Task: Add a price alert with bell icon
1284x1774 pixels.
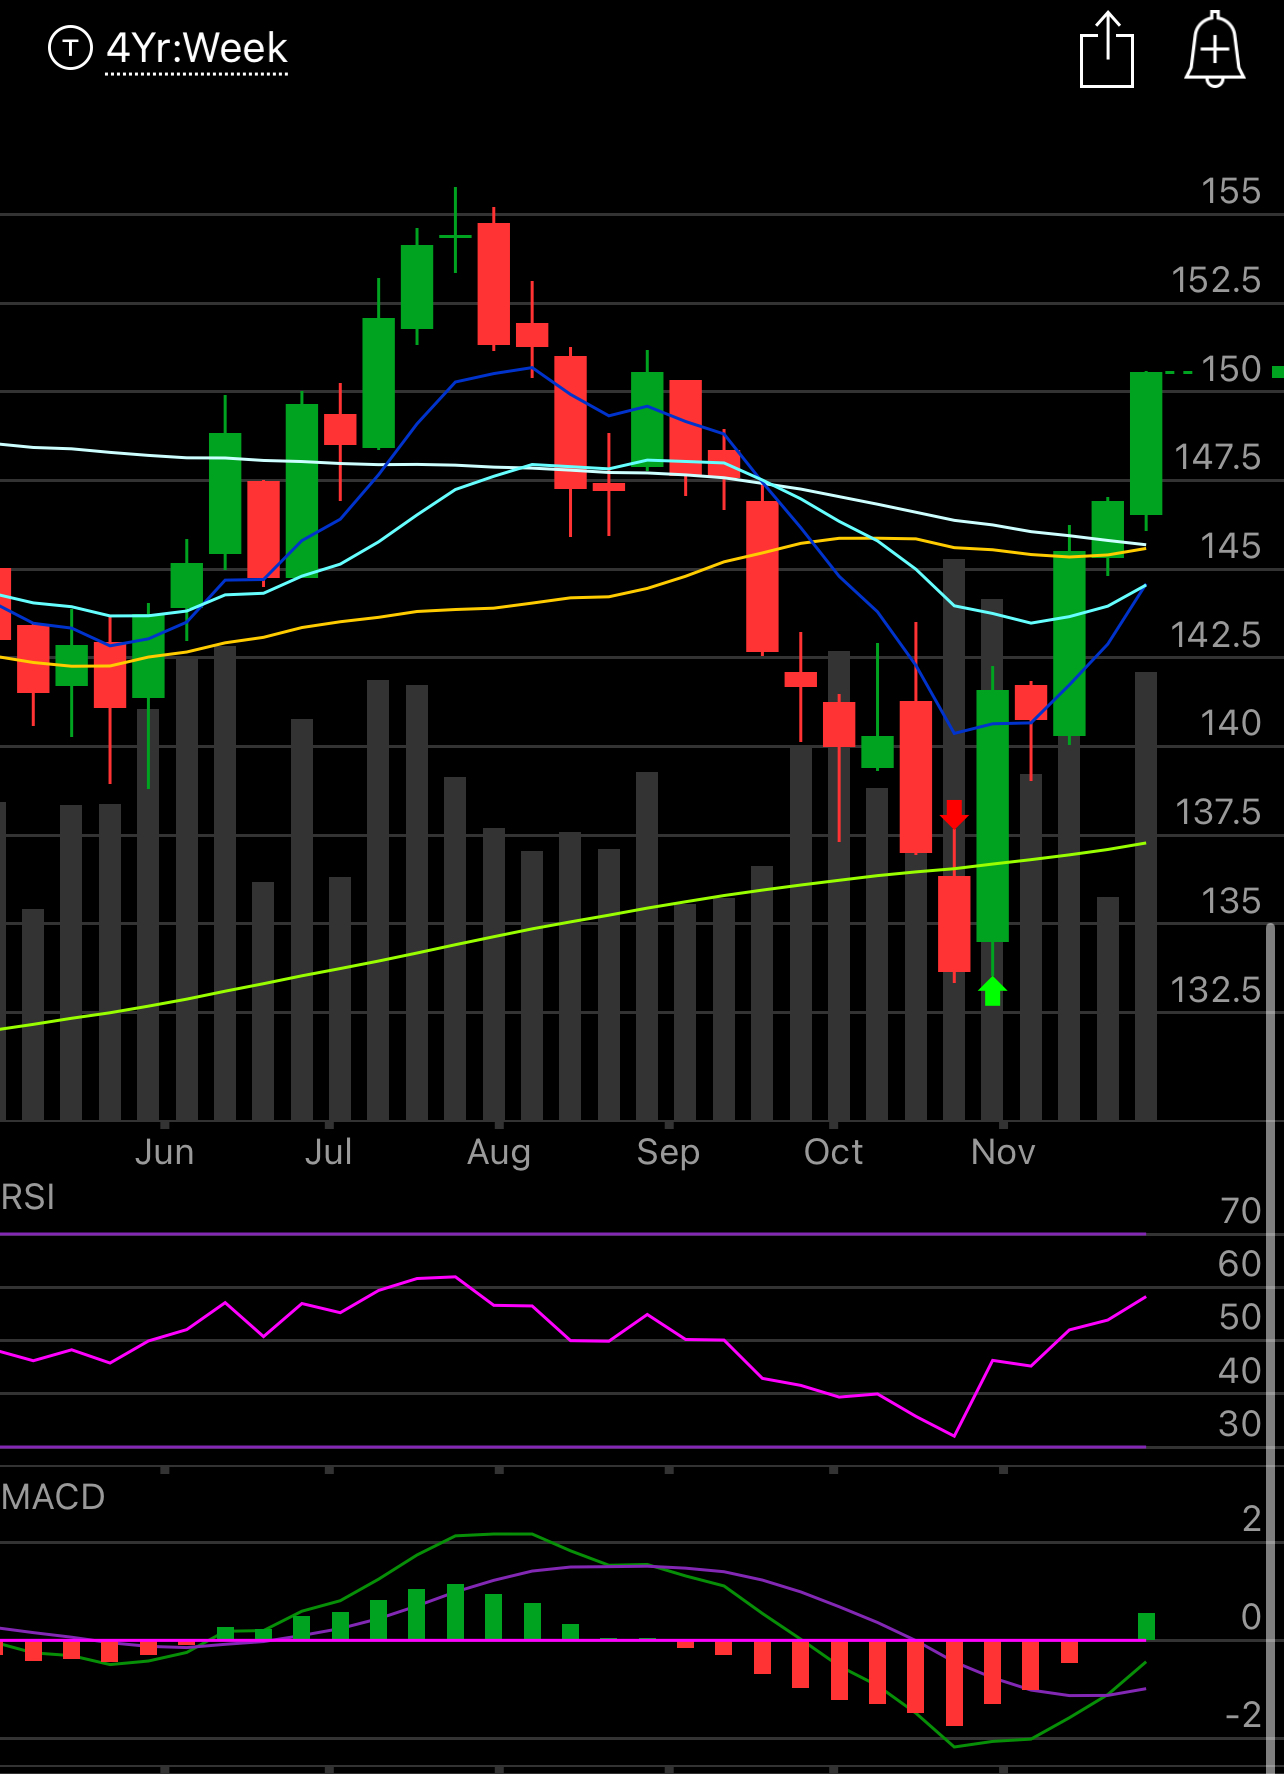Action: pos(1214,50)
